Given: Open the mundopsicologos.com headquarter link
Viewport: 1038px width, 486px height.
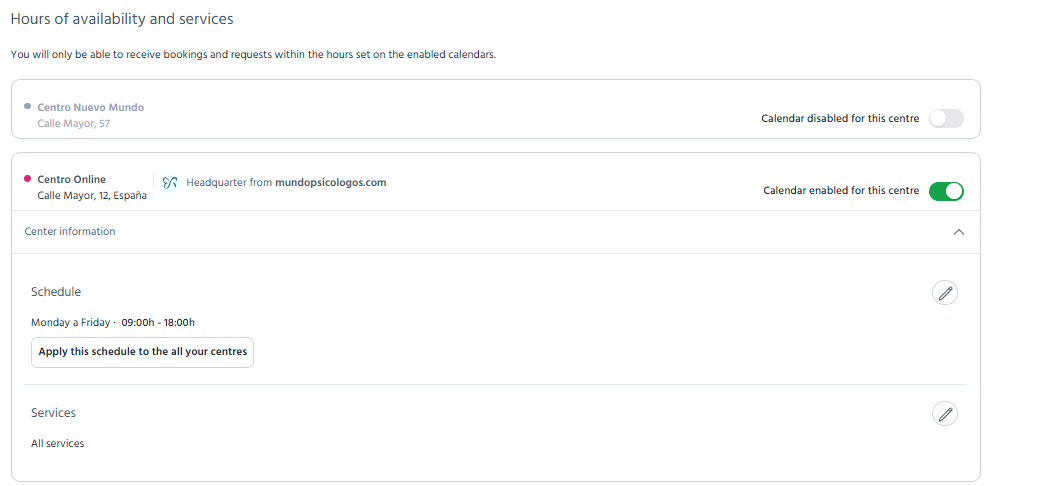Looking at the screenshot, I should [330, 183].
